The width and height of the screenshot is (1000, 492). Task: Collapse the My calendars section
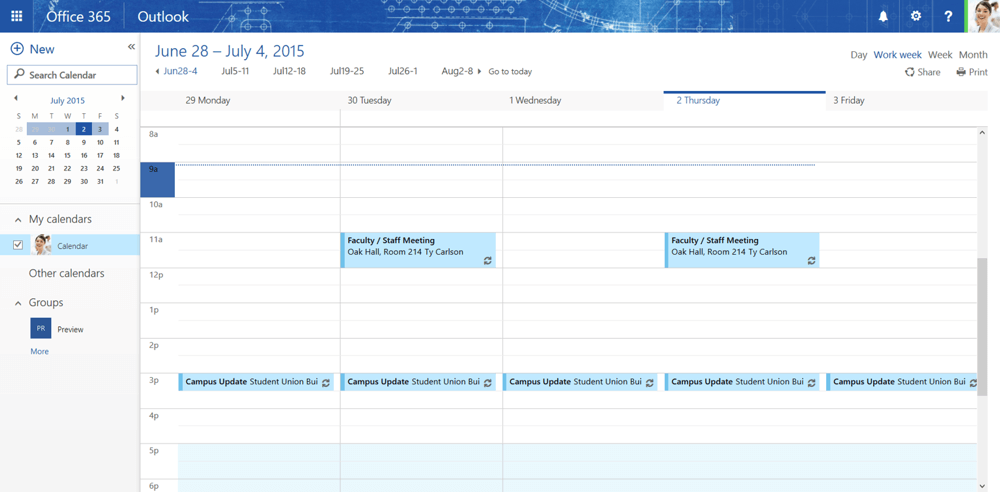(17, 219)
